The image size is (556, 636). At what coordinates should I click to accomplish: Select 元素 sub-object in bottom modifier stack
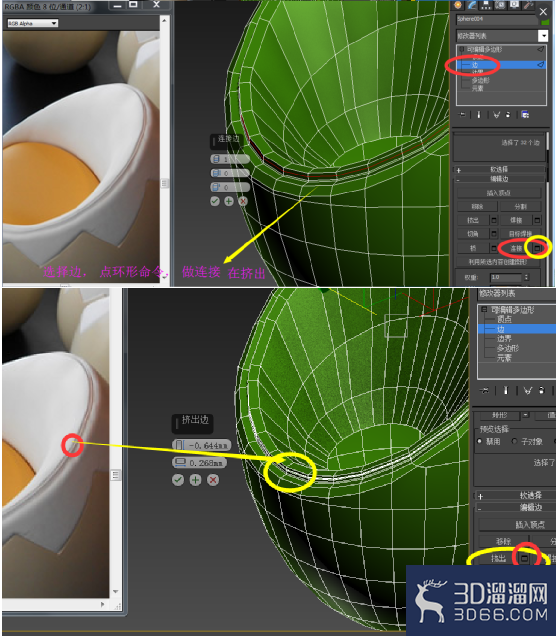tap(504, 358)
